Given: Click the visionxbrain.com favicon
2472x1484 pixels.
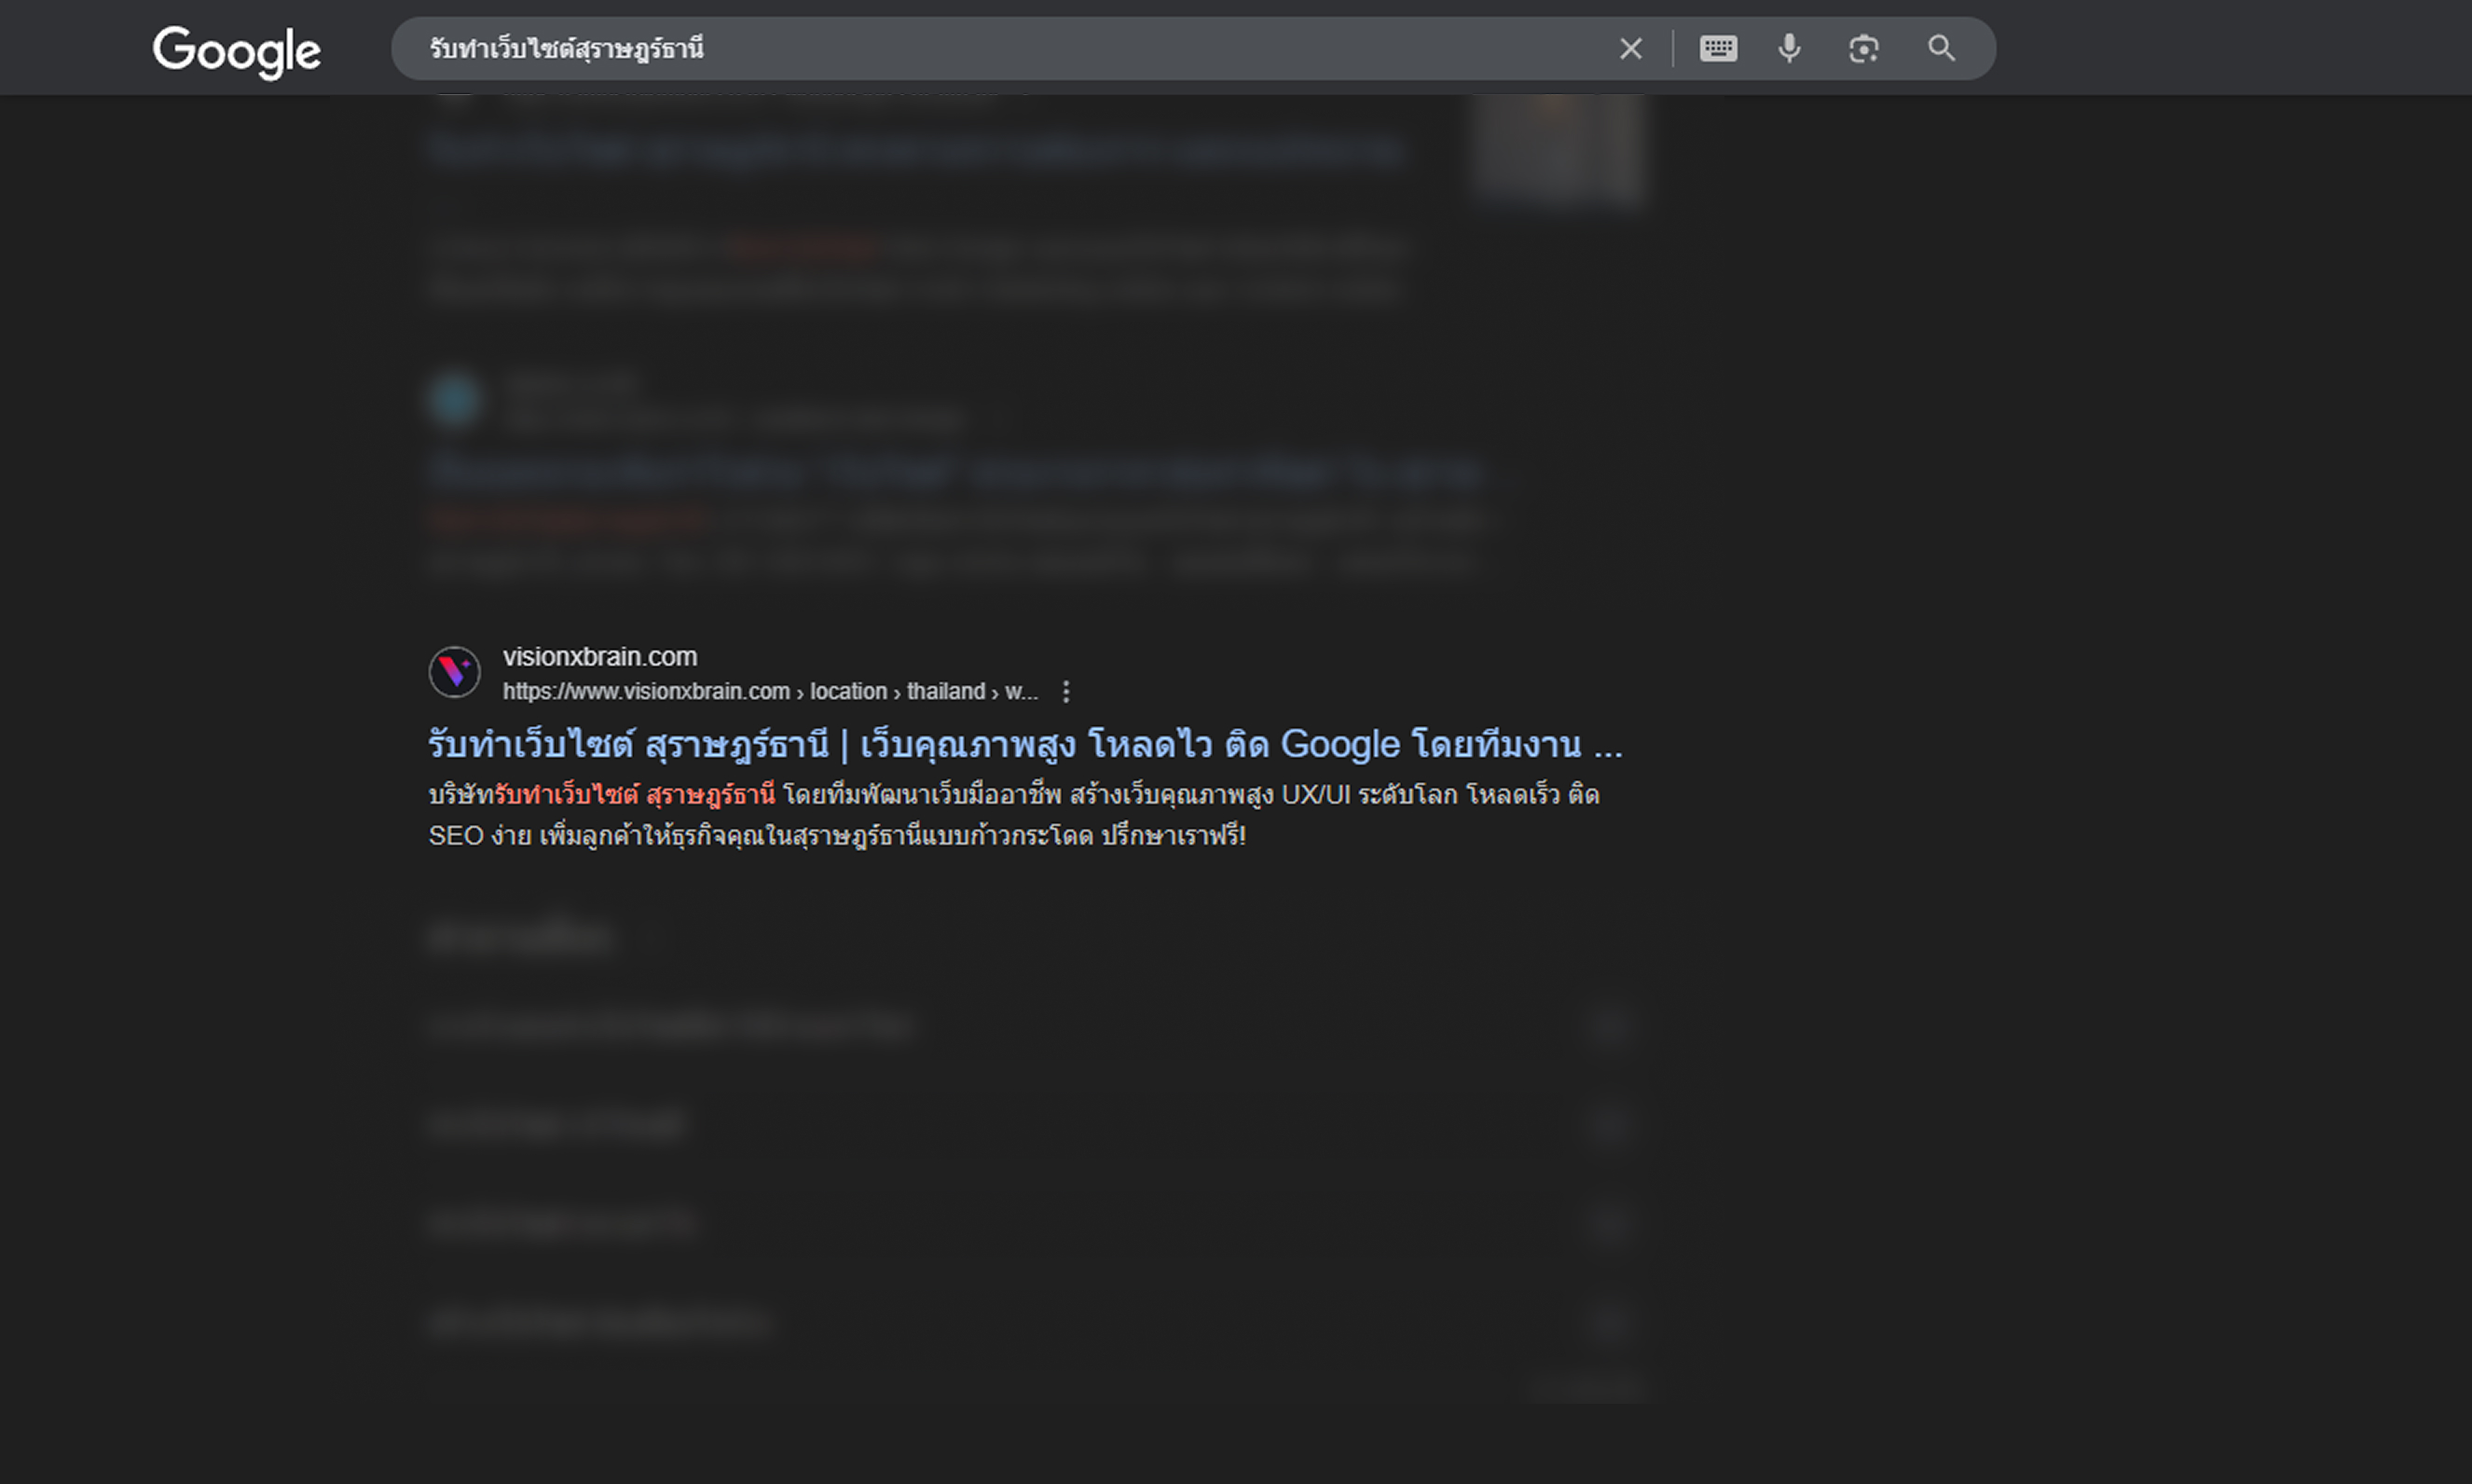Looking at the screenshot, I should click(455, 671).
